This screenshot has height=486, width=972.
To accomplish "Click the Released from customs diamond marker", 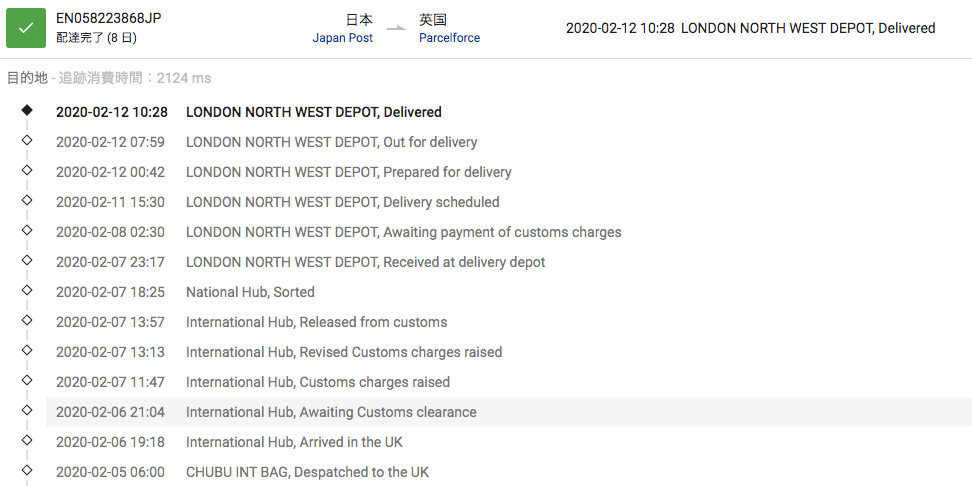I will tap(27, 320).
